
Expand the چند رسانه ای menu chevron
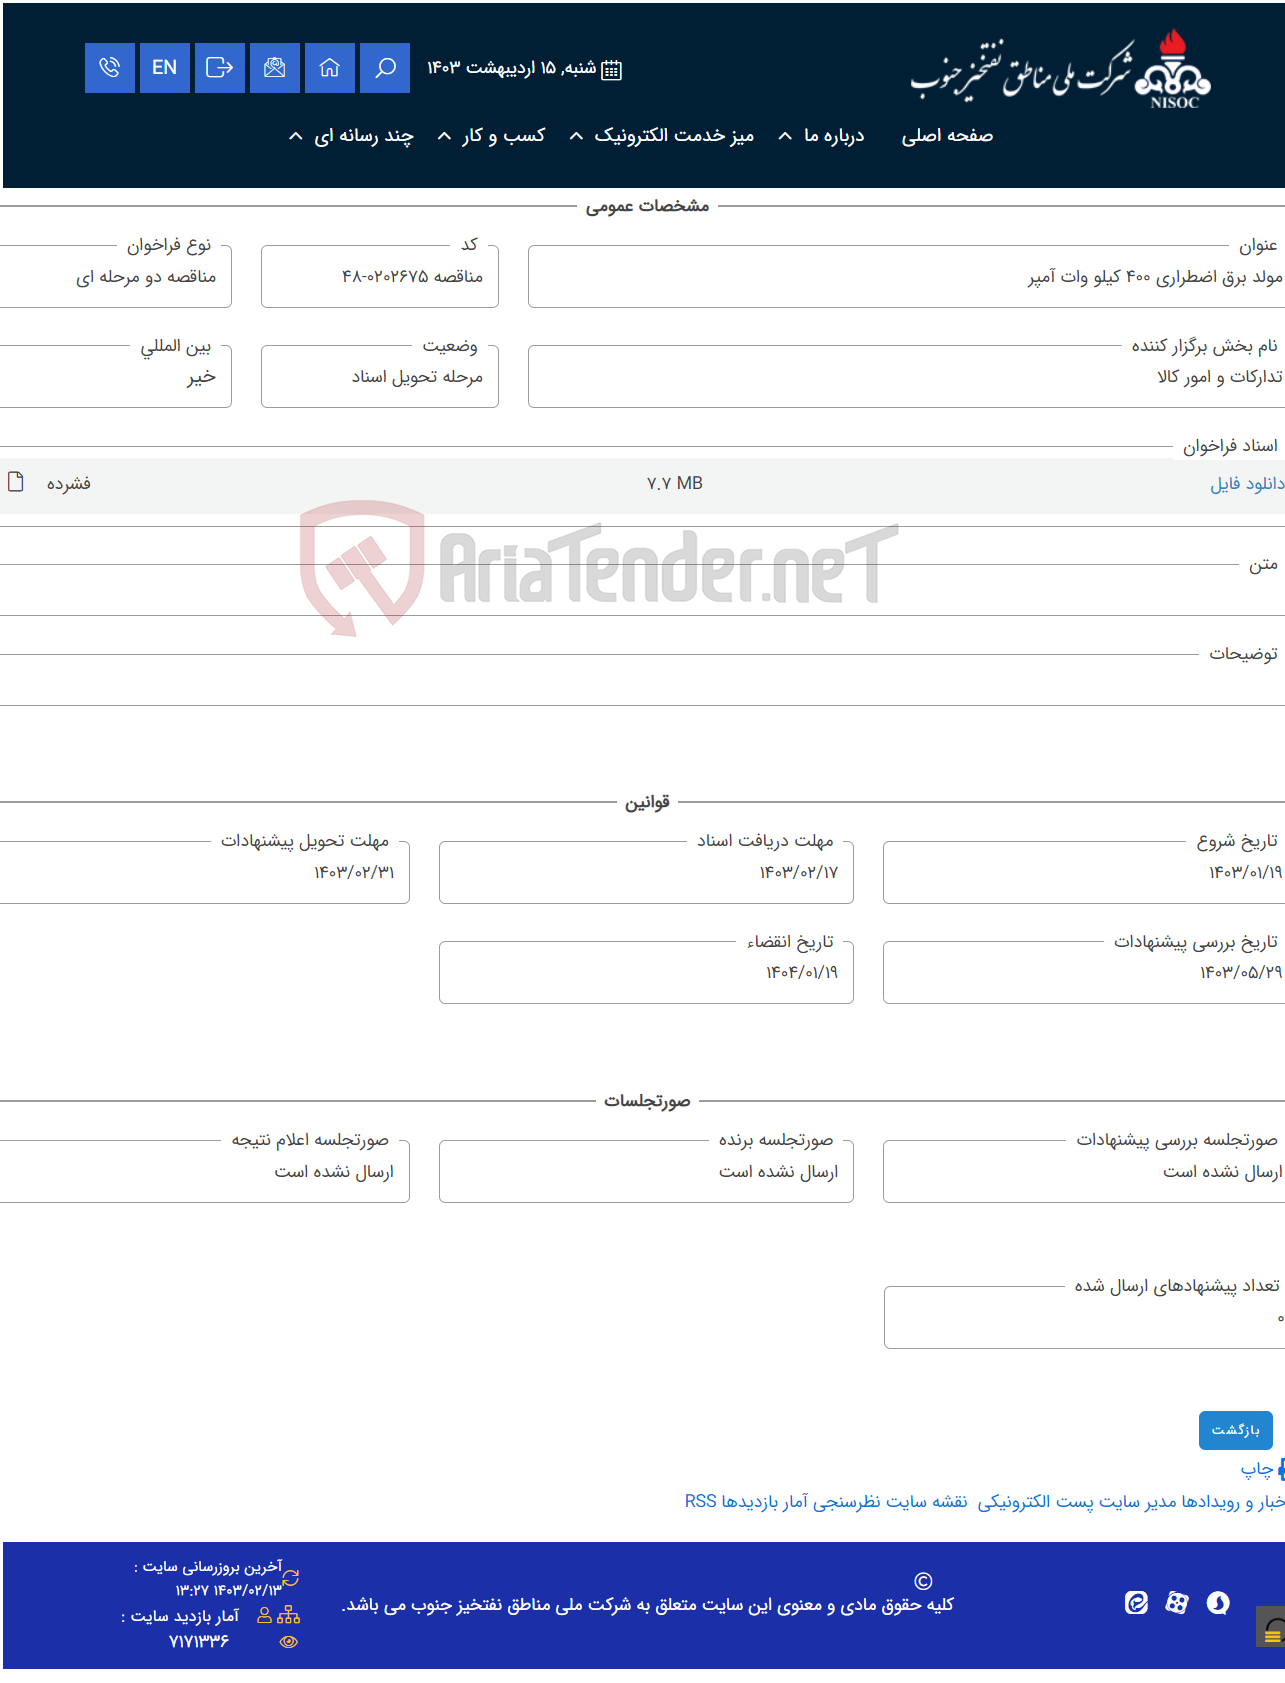pyautogui.click(x=295, y=136)
